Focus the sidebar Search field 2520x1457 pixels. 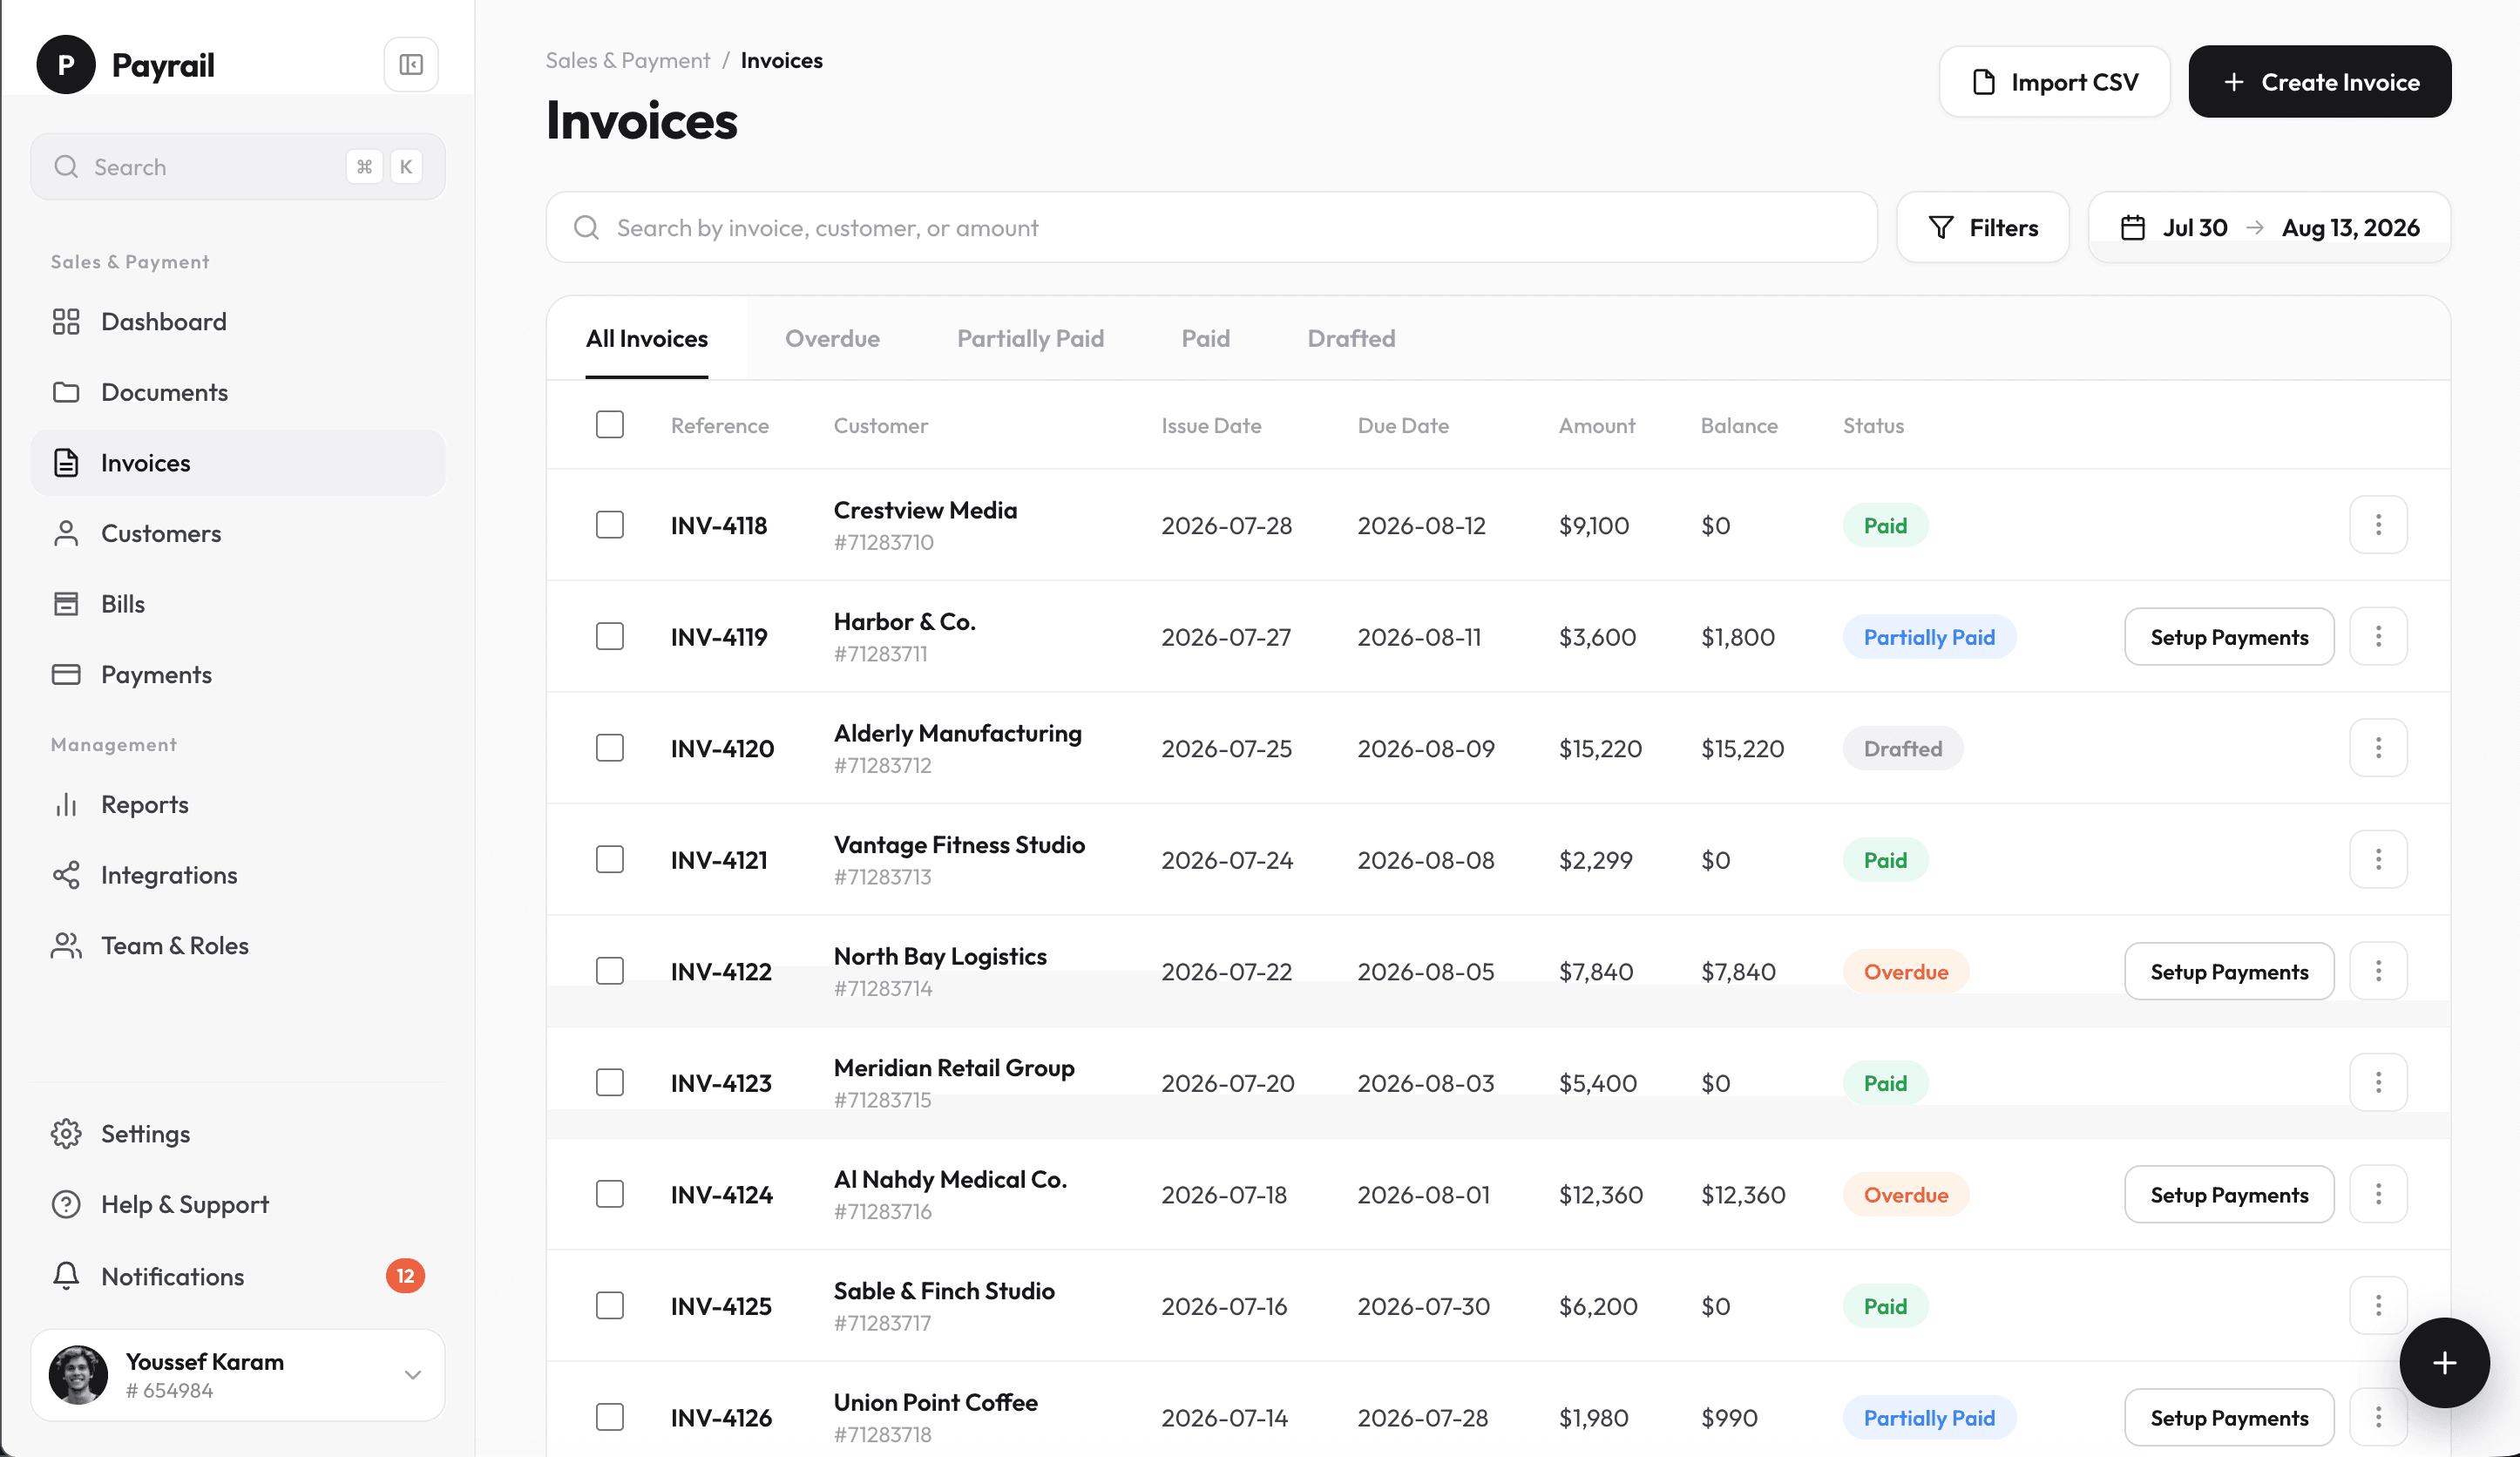click(238, 167)
